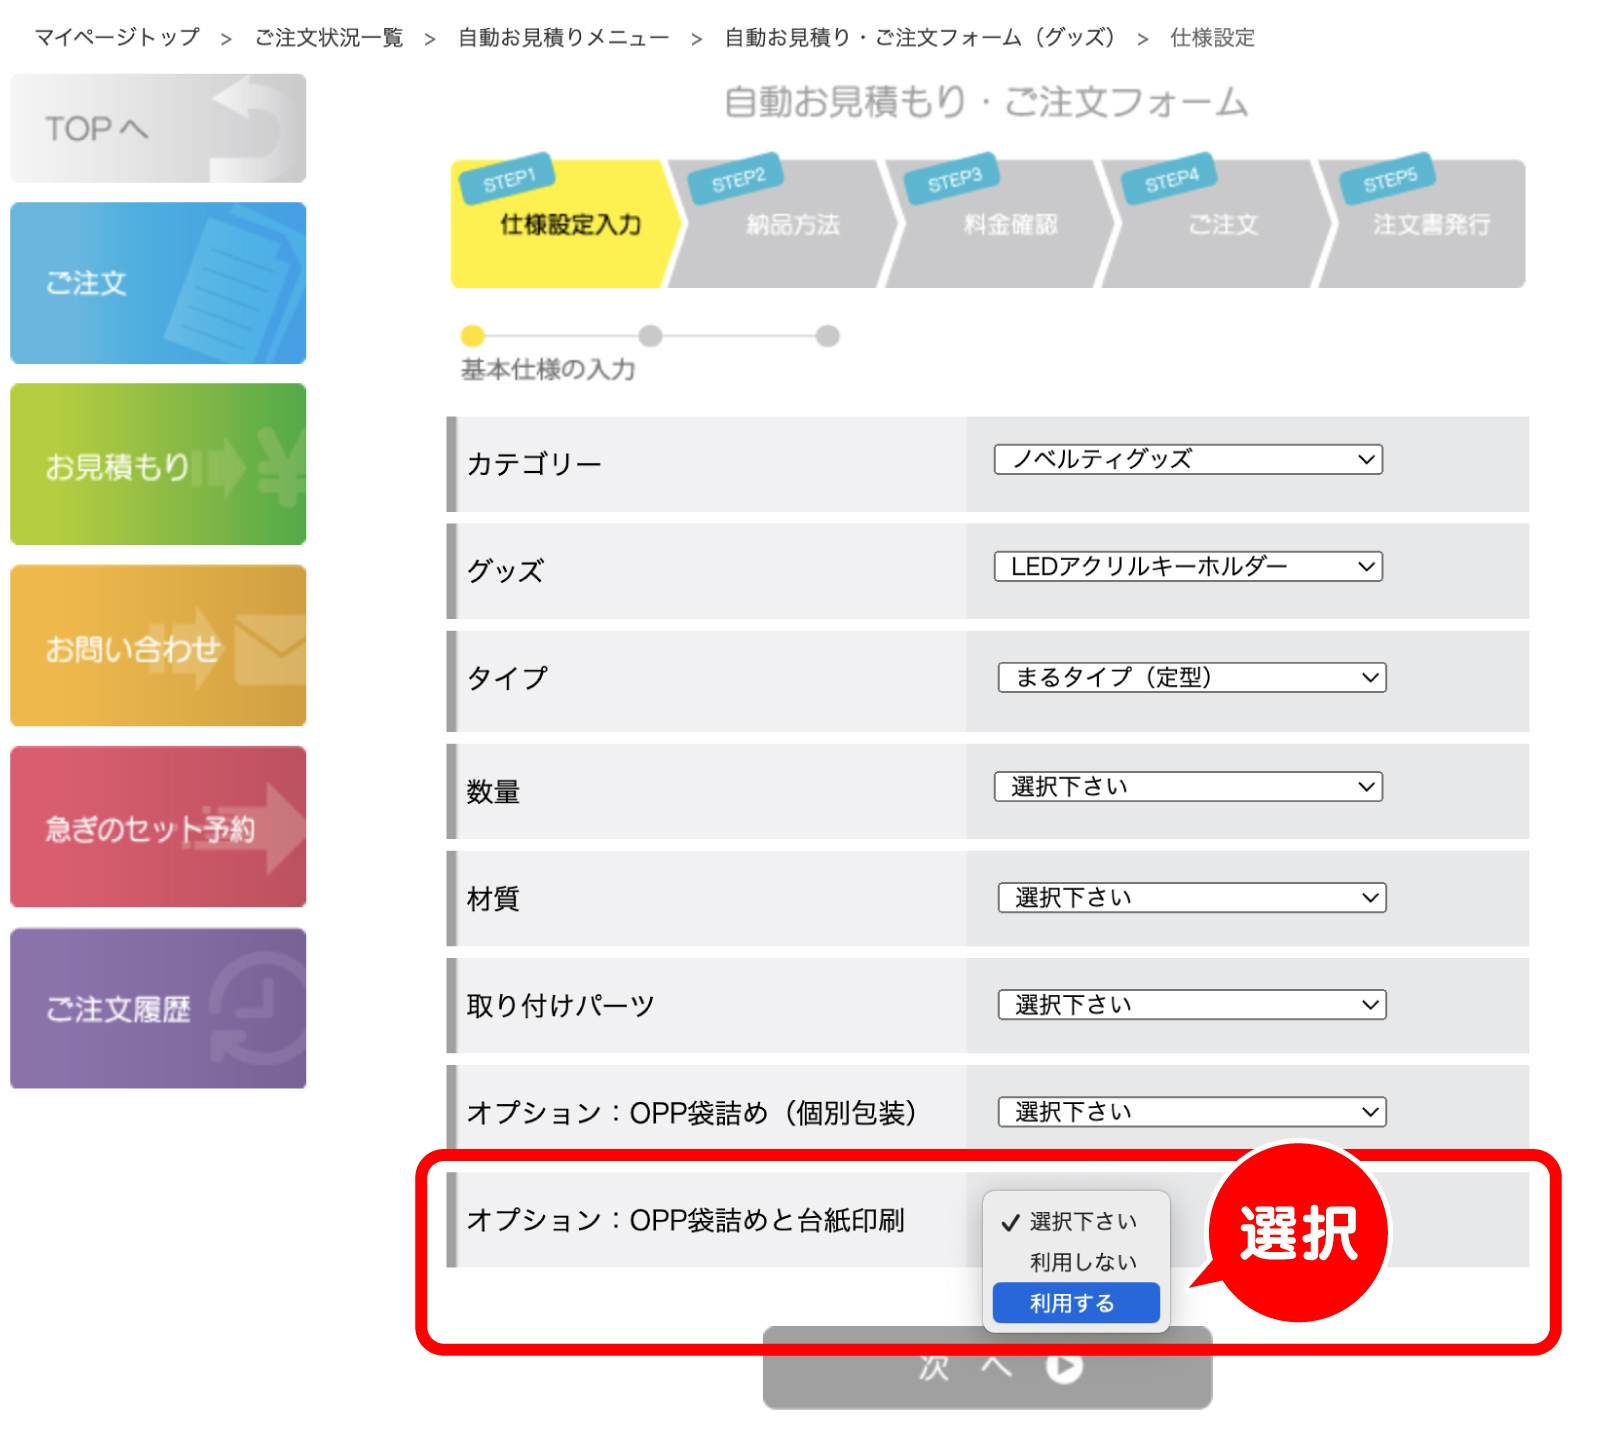Expand the タイプ dropdown
The height and width of the screenshot is (1436, 1608).
coord(1192,678)
